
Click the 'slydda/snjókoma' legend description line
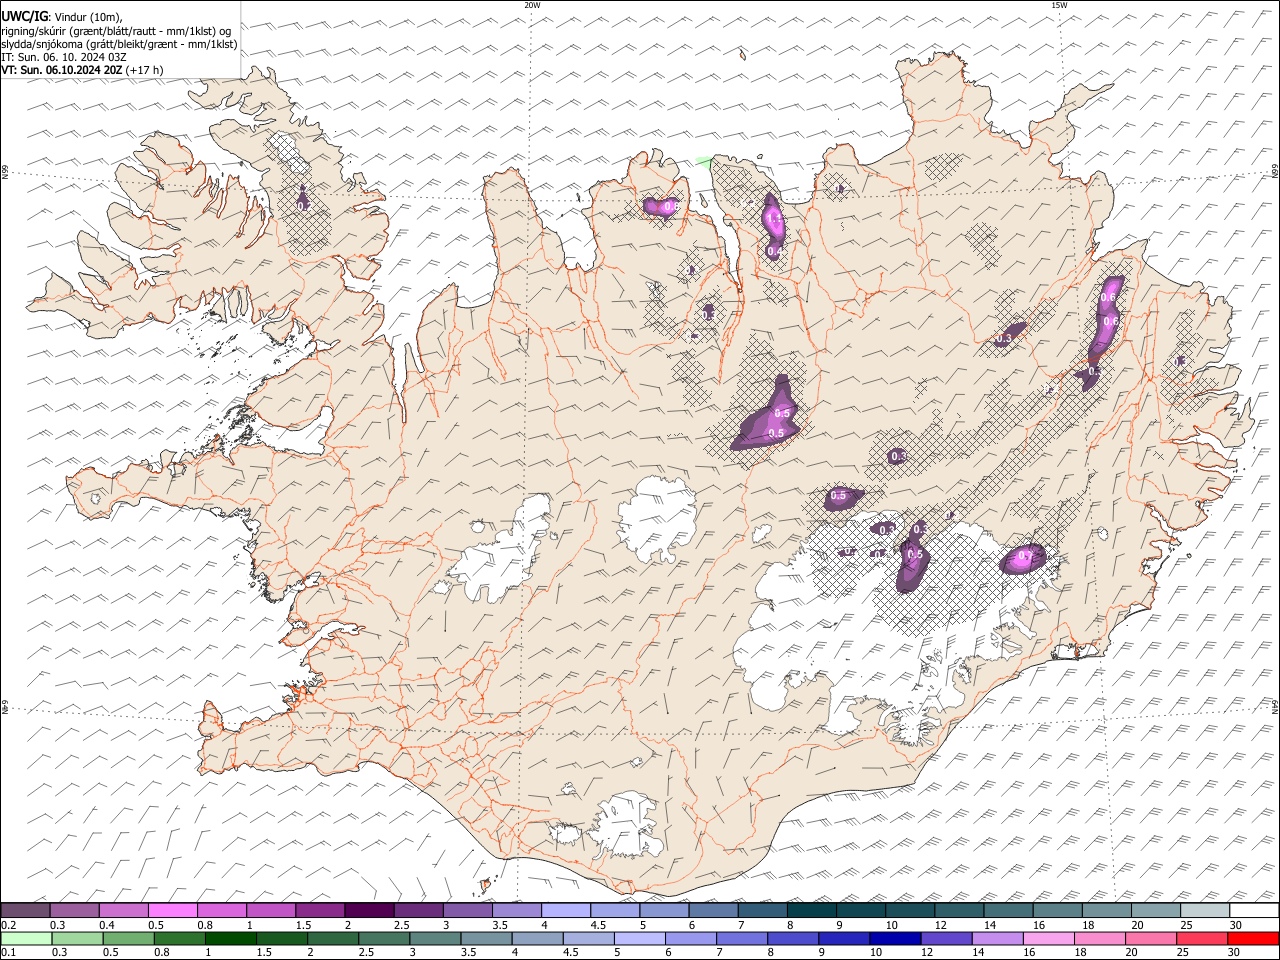(x=119, y=44)
